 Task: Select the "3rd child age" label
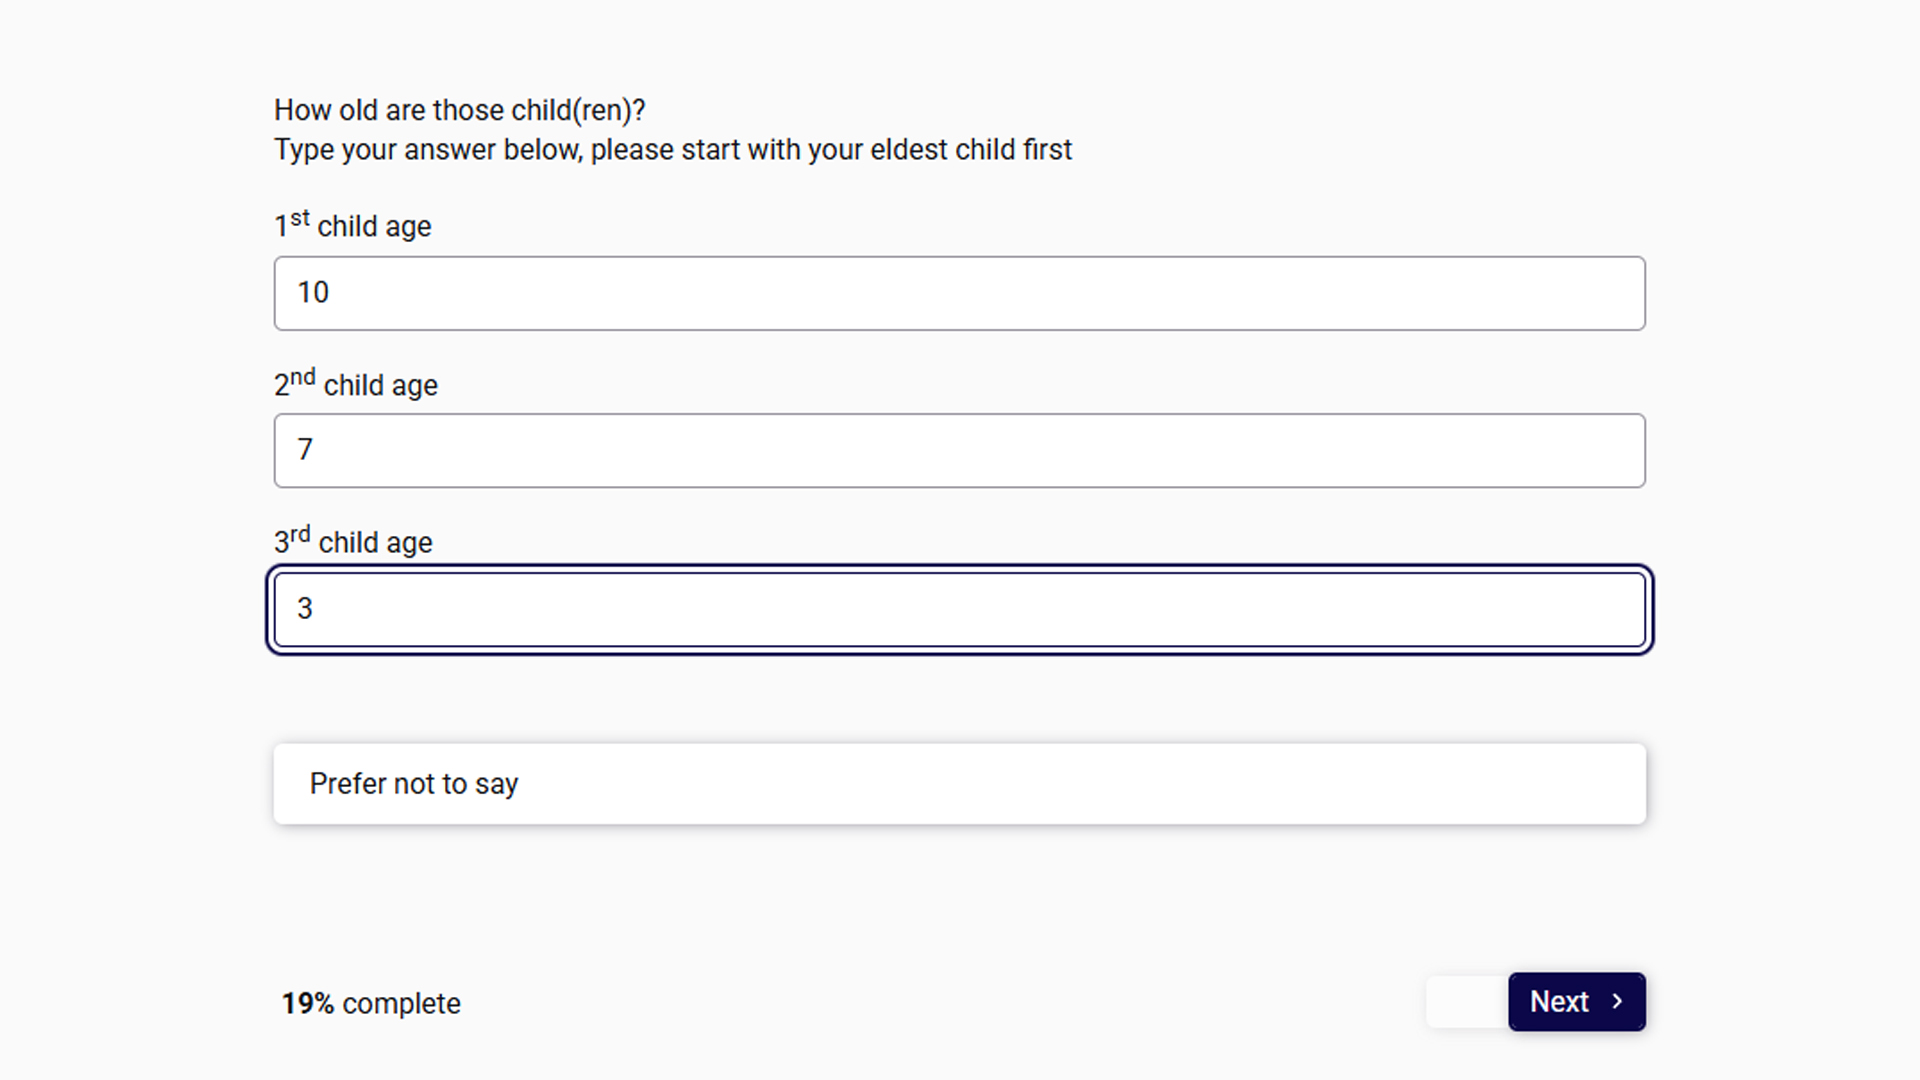353,540
